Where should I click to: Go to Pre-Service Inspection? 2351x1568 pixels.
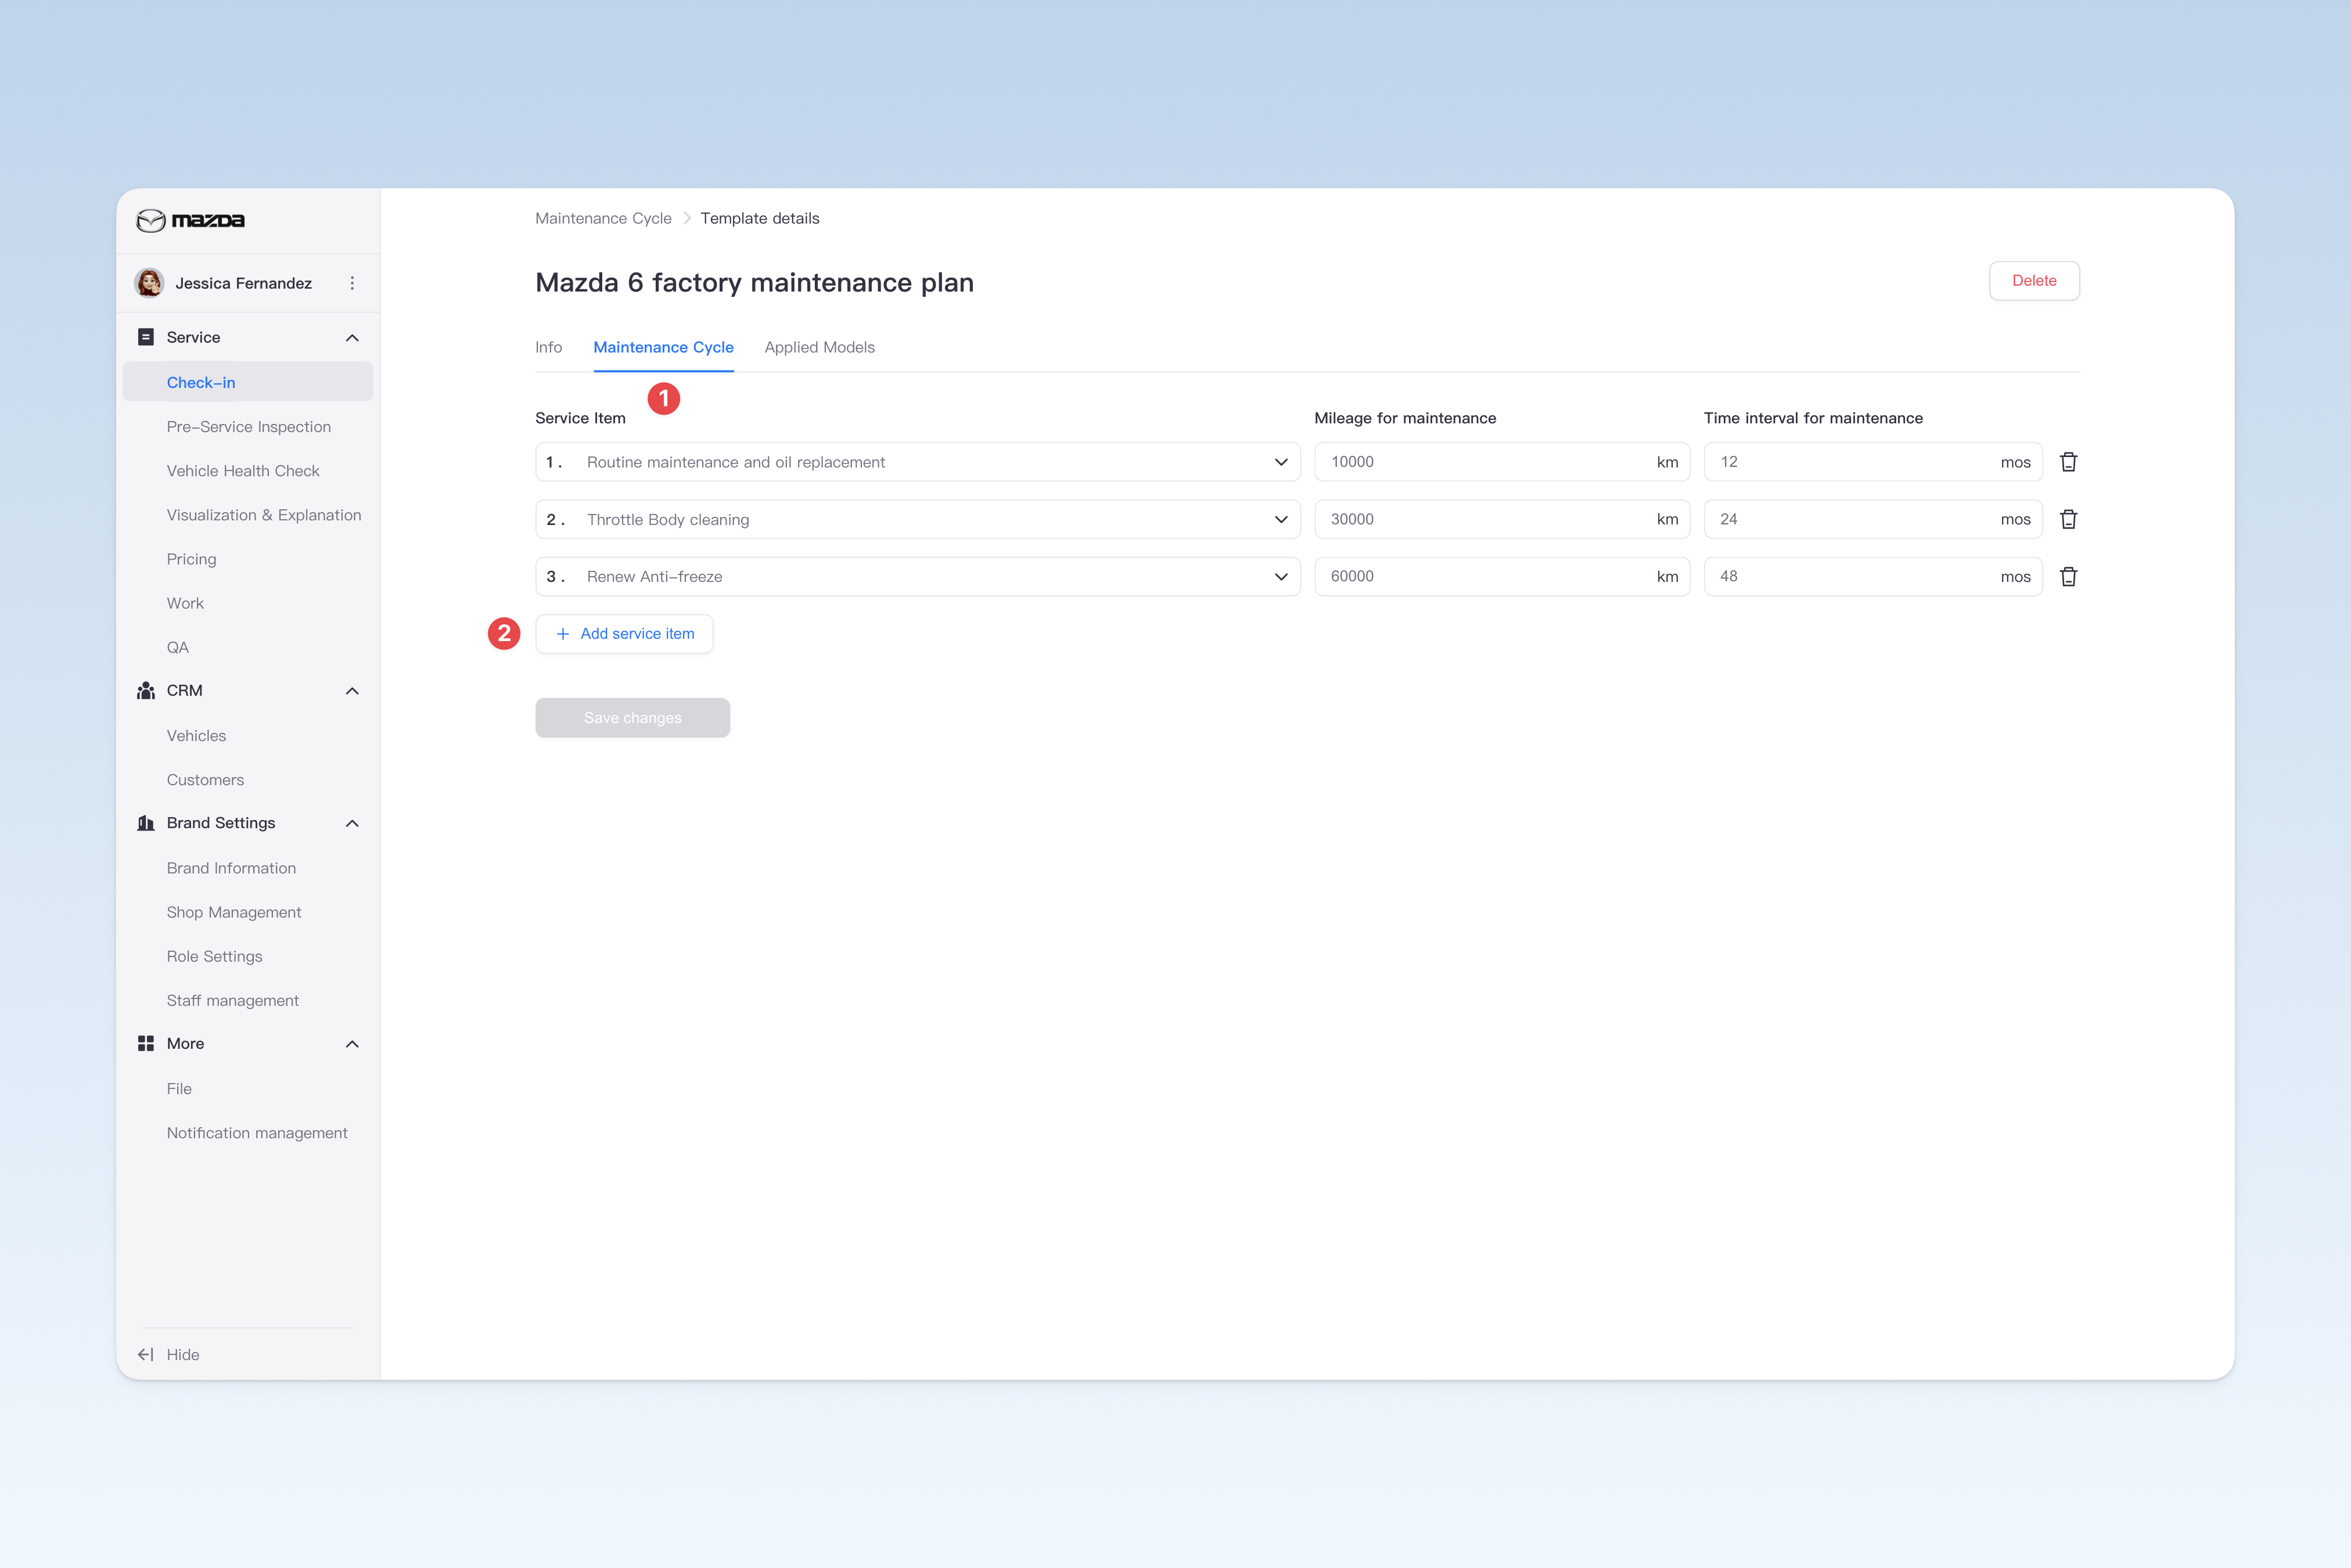[x=248, y=426]
